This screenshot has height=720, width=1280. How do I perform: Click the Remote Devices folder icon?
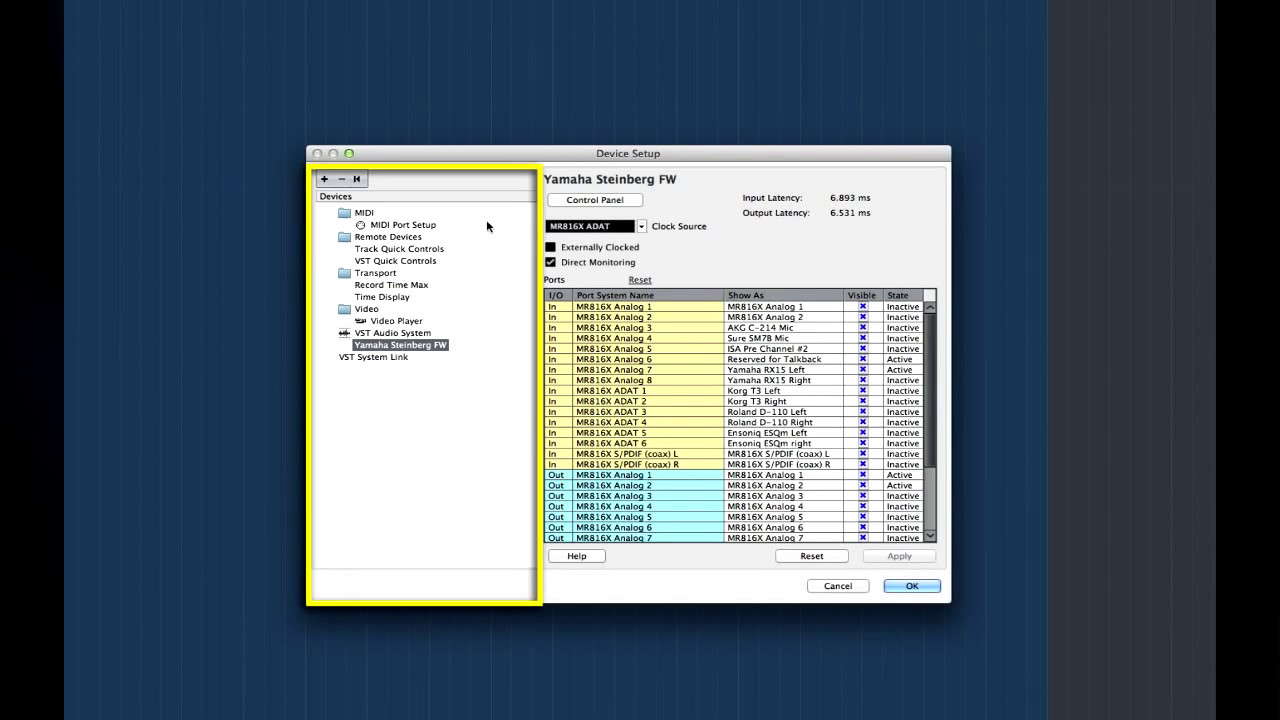click(344, 236)
